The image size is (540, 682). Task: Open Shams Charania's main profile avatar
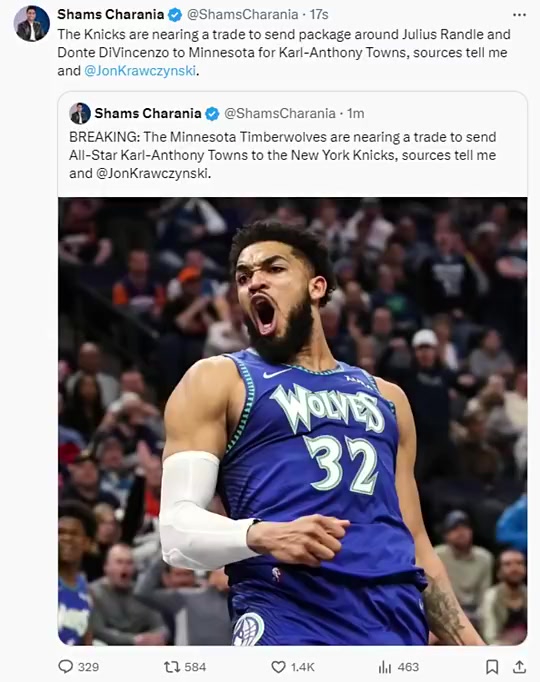pos(32,23)
